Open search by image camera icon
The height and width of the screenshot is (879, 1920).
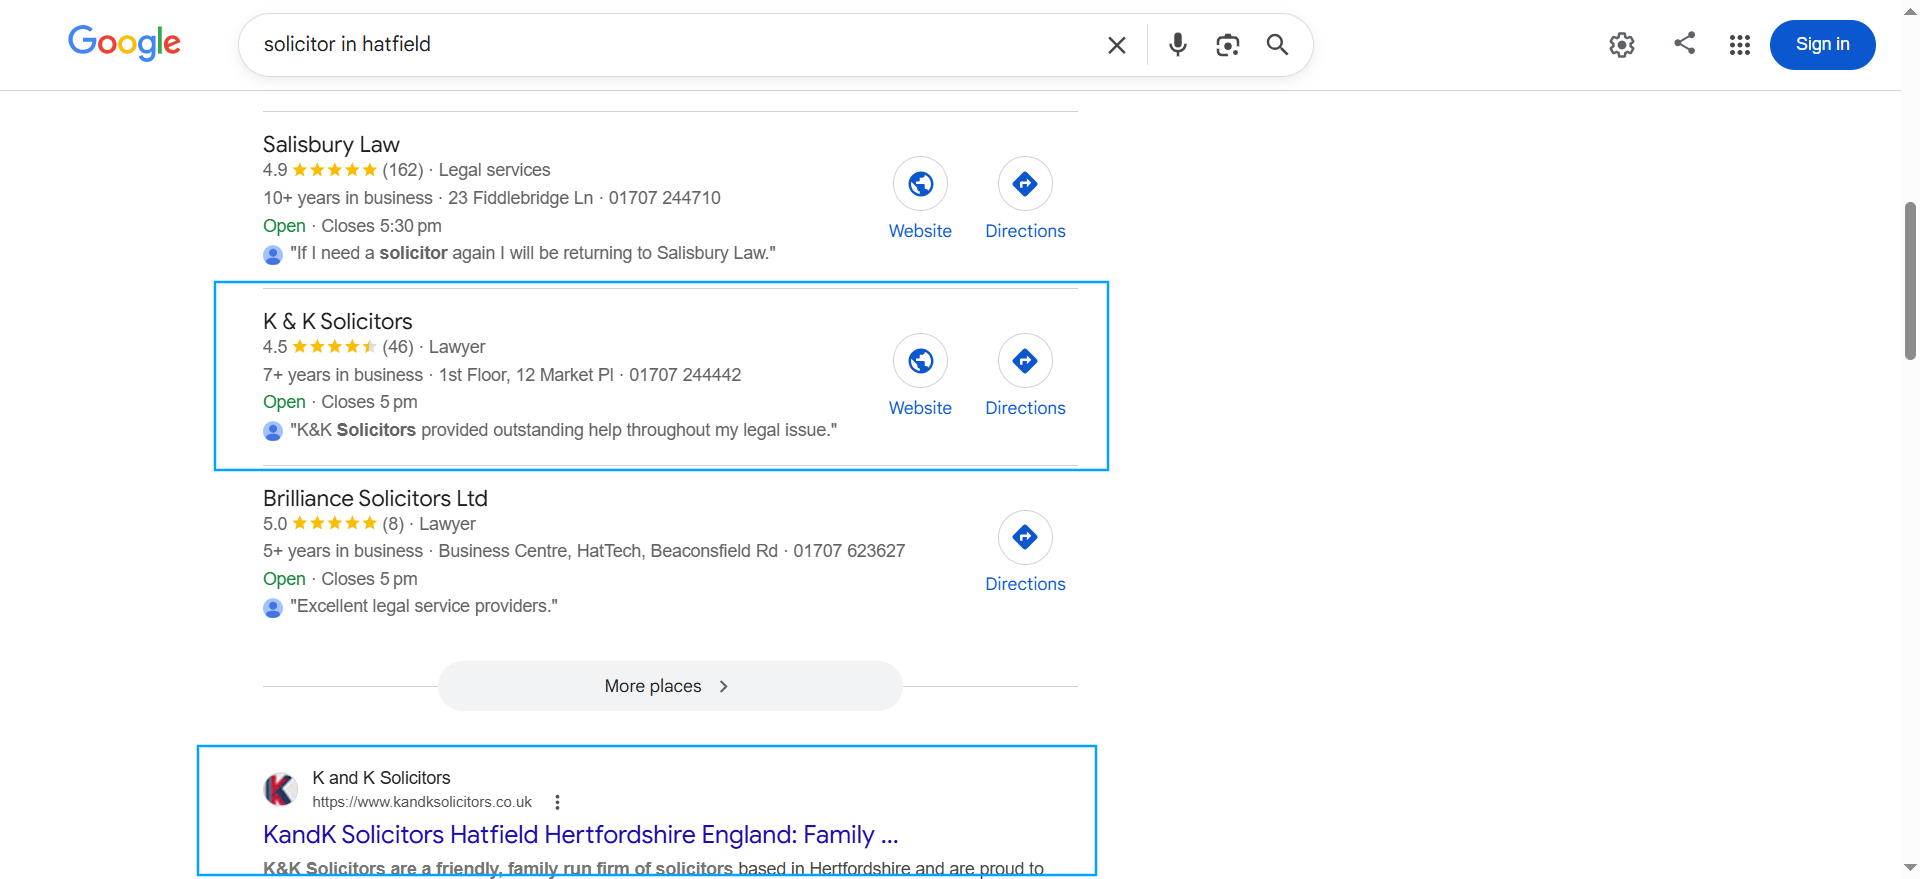[1228, 45]
